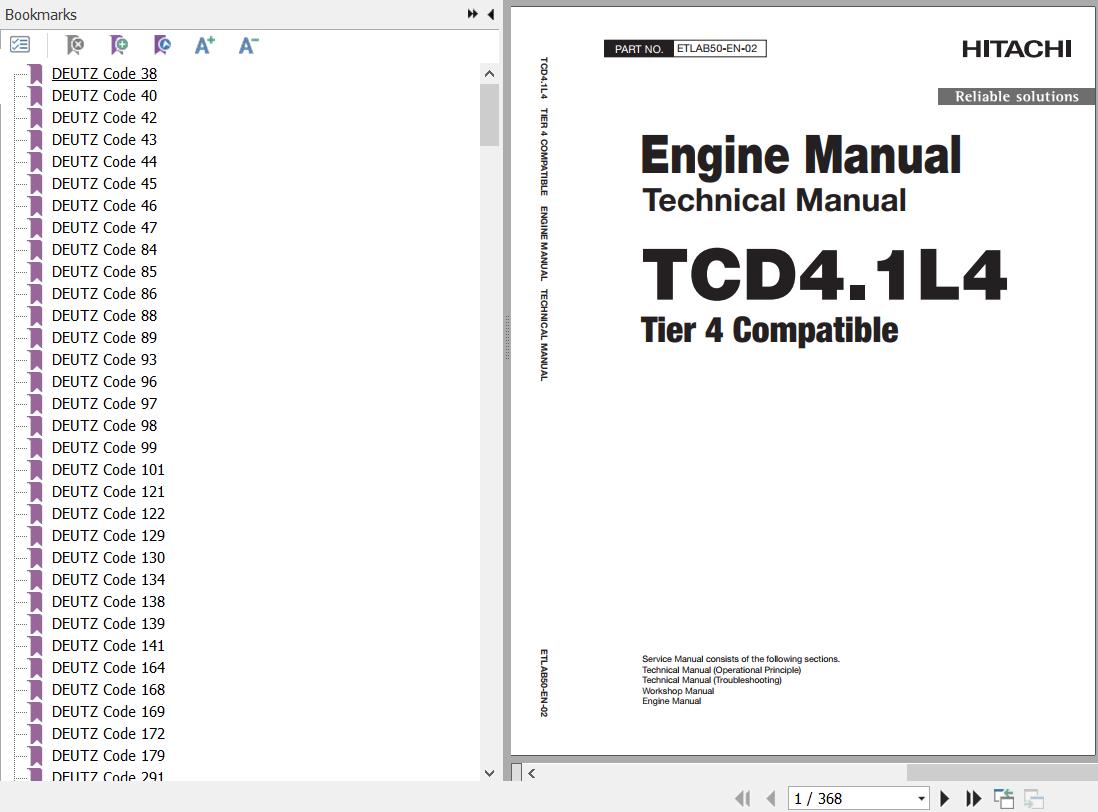Open bookmark DEUTZ Code 85
This screenshot has height=812, width=1098.
[x=104, y=272]
